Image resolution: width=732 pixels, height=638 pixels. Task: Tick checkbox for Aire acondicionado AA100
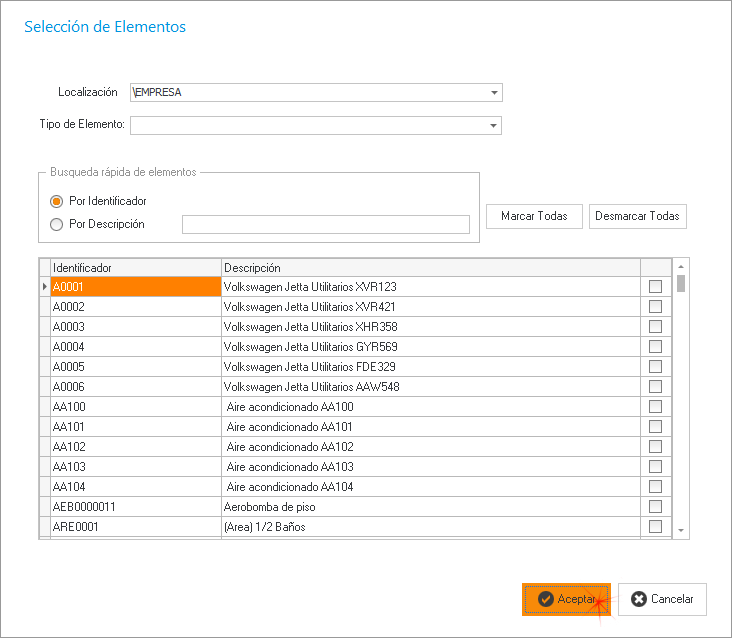click(x=655, y=407)
